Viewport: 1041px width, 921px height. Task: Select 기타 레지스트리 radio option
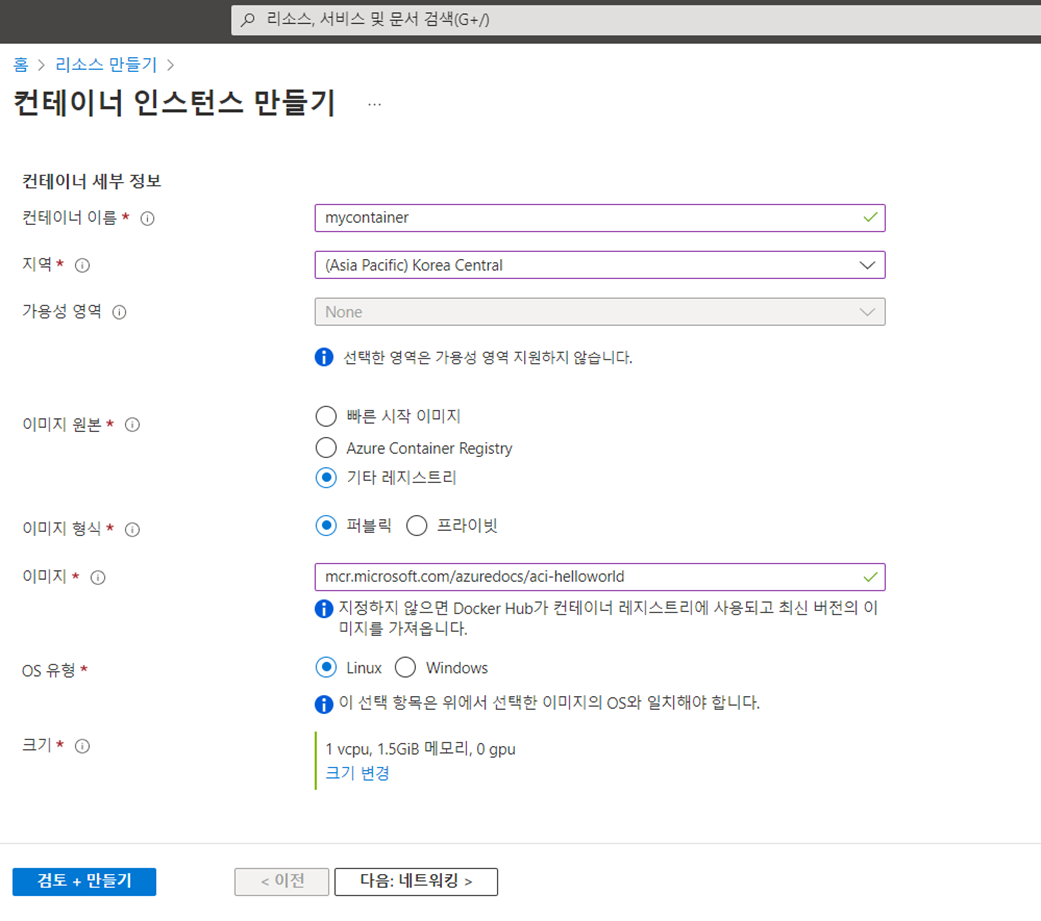click(326, 477)
